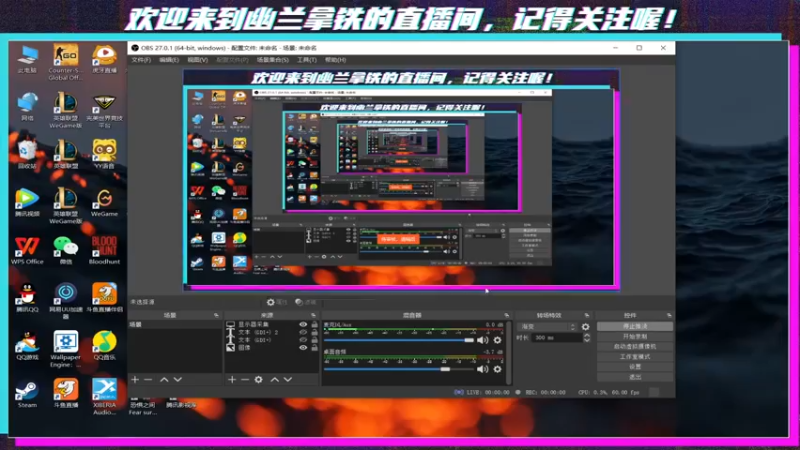The height and width of the screenshot is (450, 800).
Task: Click the 工作室模式 button
Action: pos(635,357)
